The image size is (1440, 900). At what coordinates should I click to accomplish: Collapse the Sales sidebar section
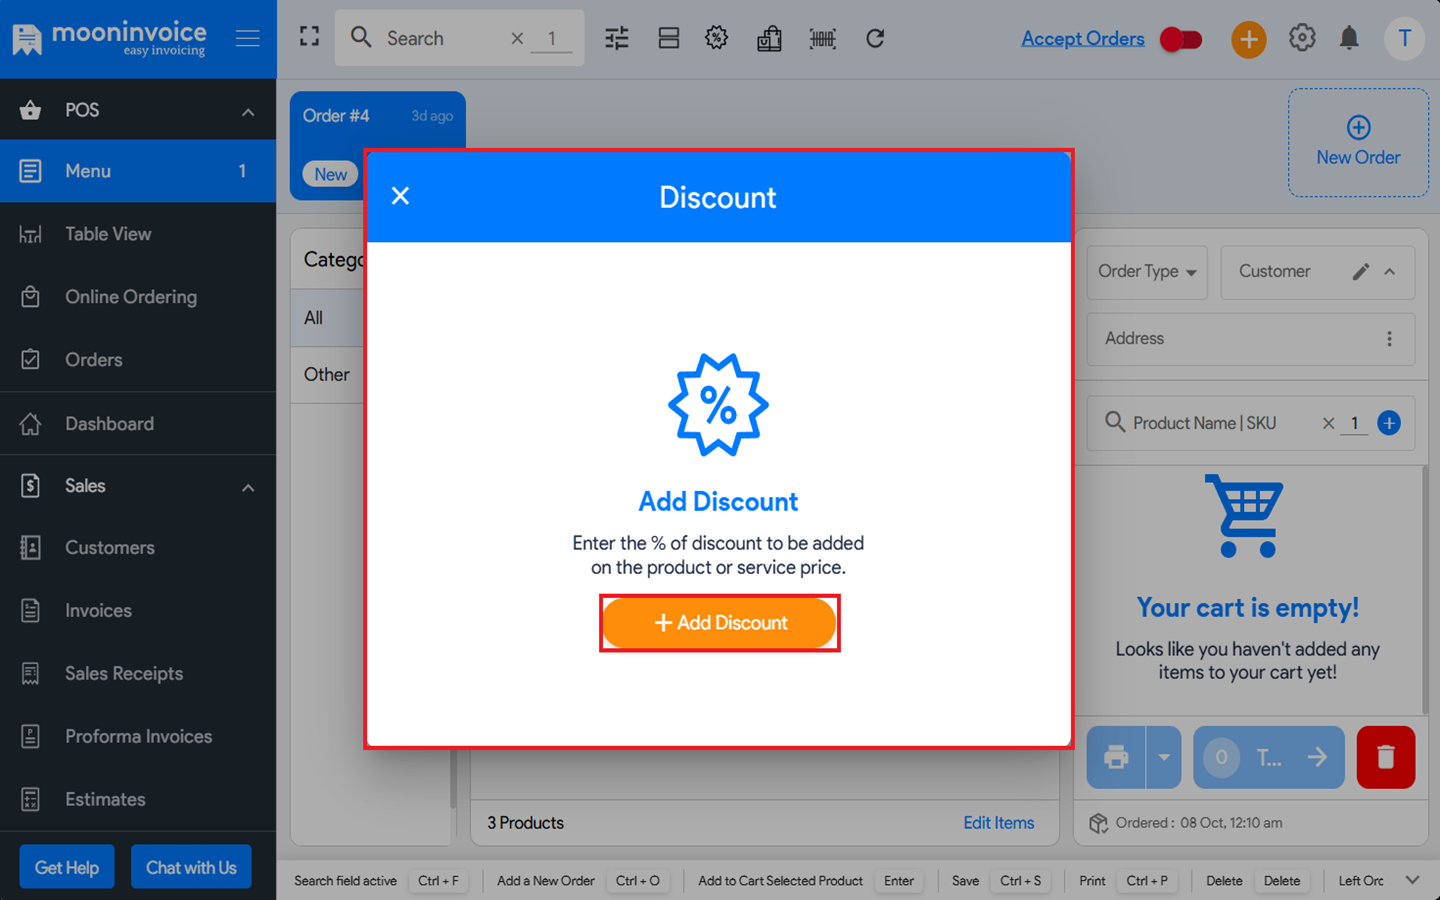[248, 487]
